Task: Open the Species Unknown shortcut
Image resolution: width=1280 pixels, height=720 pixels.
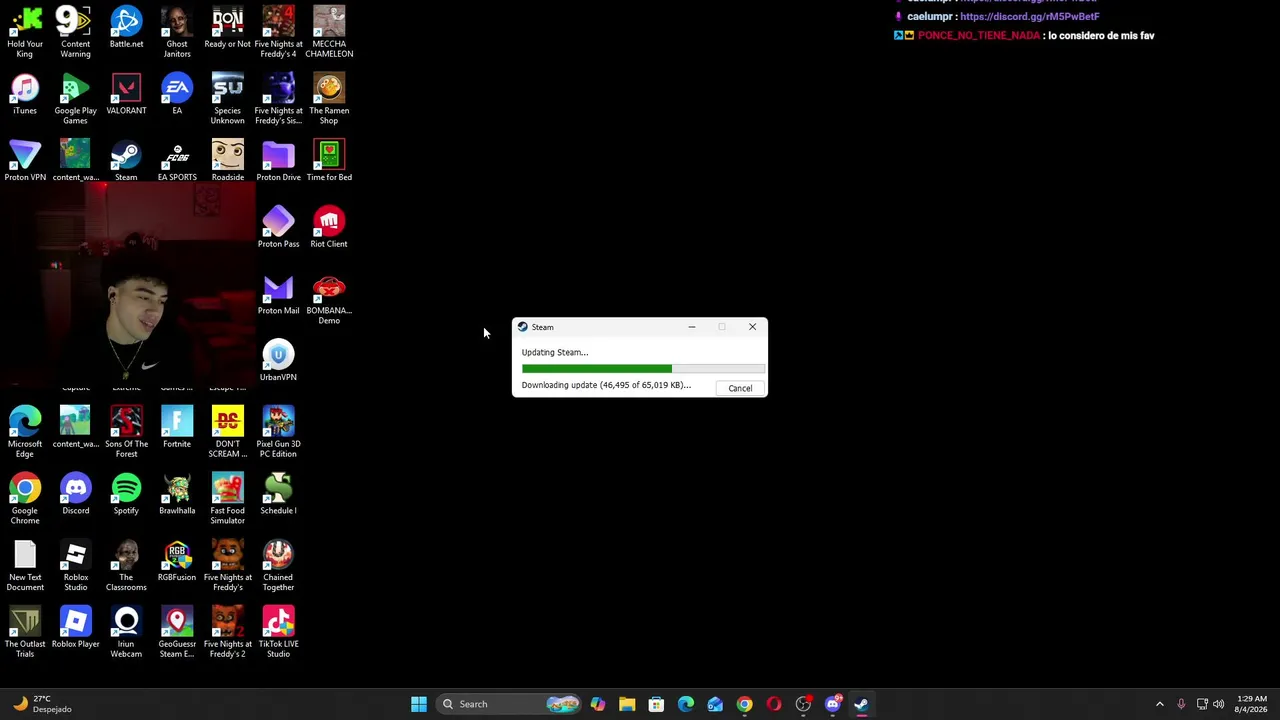Action: coord(227,98)
